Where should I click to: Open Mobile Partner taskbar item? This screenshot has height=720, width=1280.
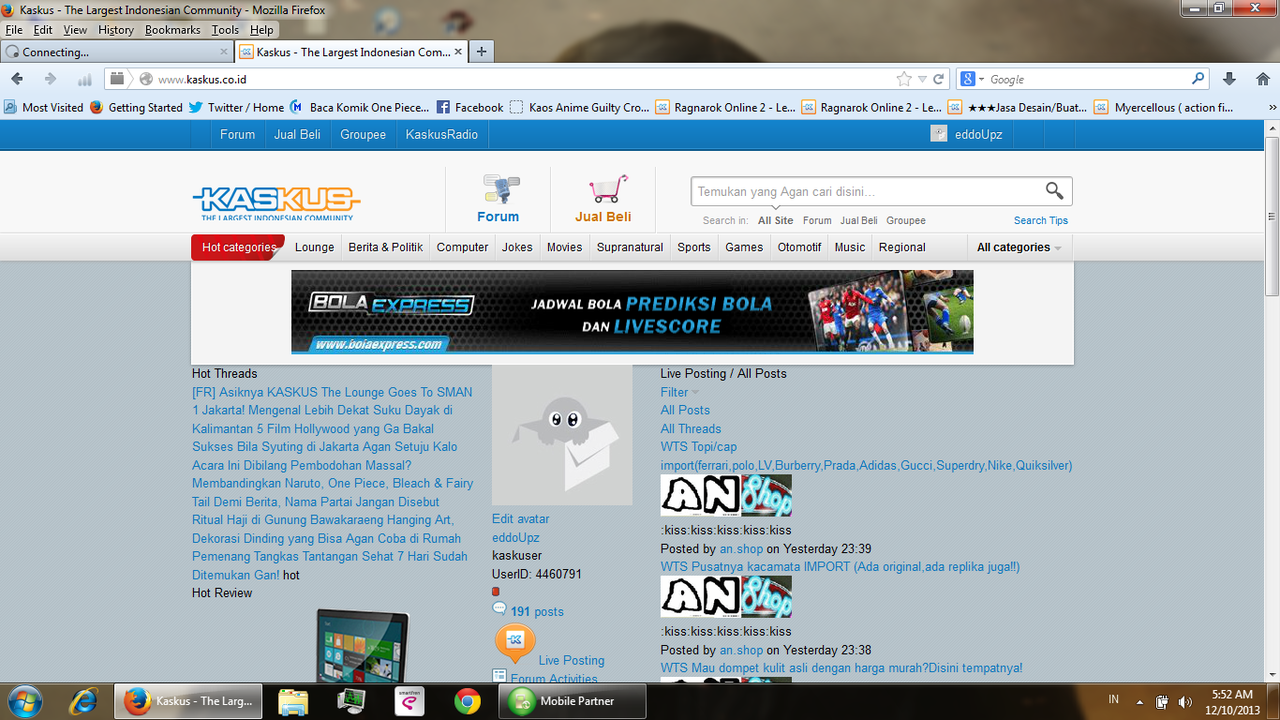(572, 701)
